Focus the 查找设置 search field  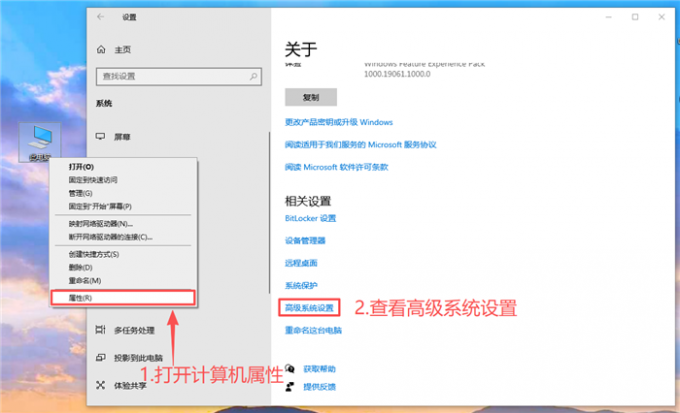coord(179,76)
